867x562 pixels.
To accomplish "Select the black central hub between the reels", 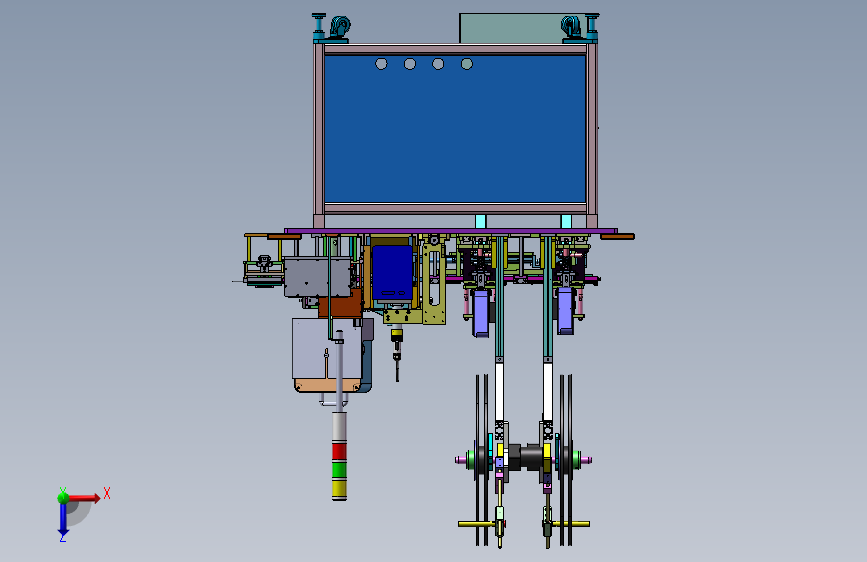I will point(524,458).
